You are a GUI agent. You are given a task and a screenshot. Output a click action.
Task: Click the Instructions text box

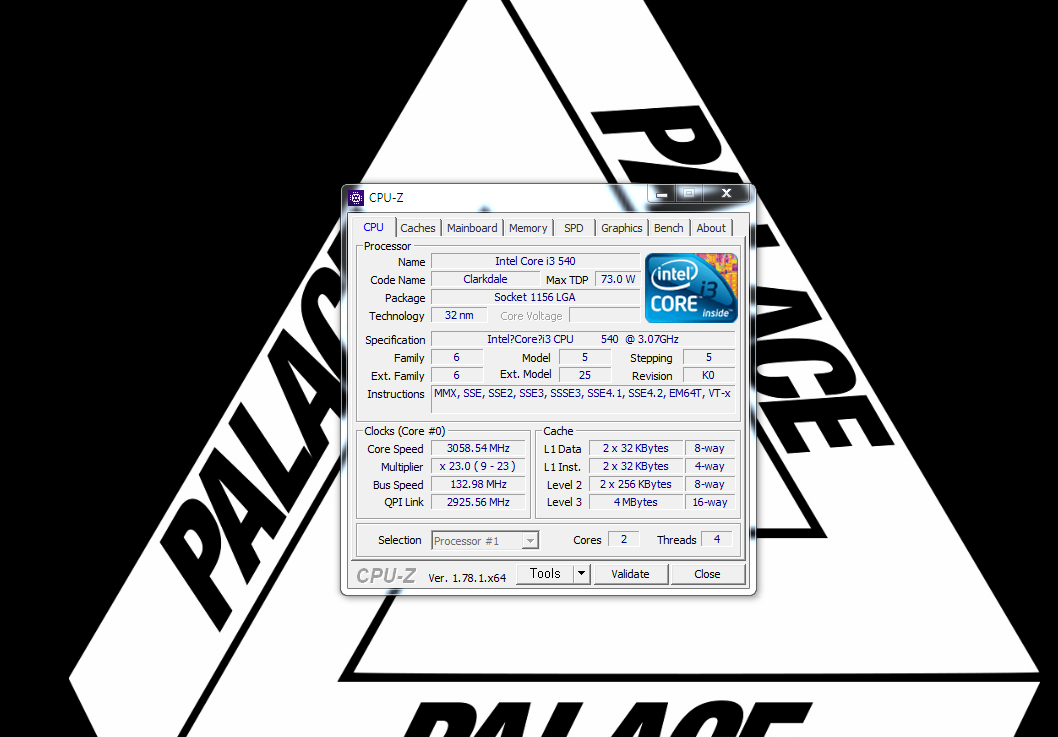click(x=583, y=399)
